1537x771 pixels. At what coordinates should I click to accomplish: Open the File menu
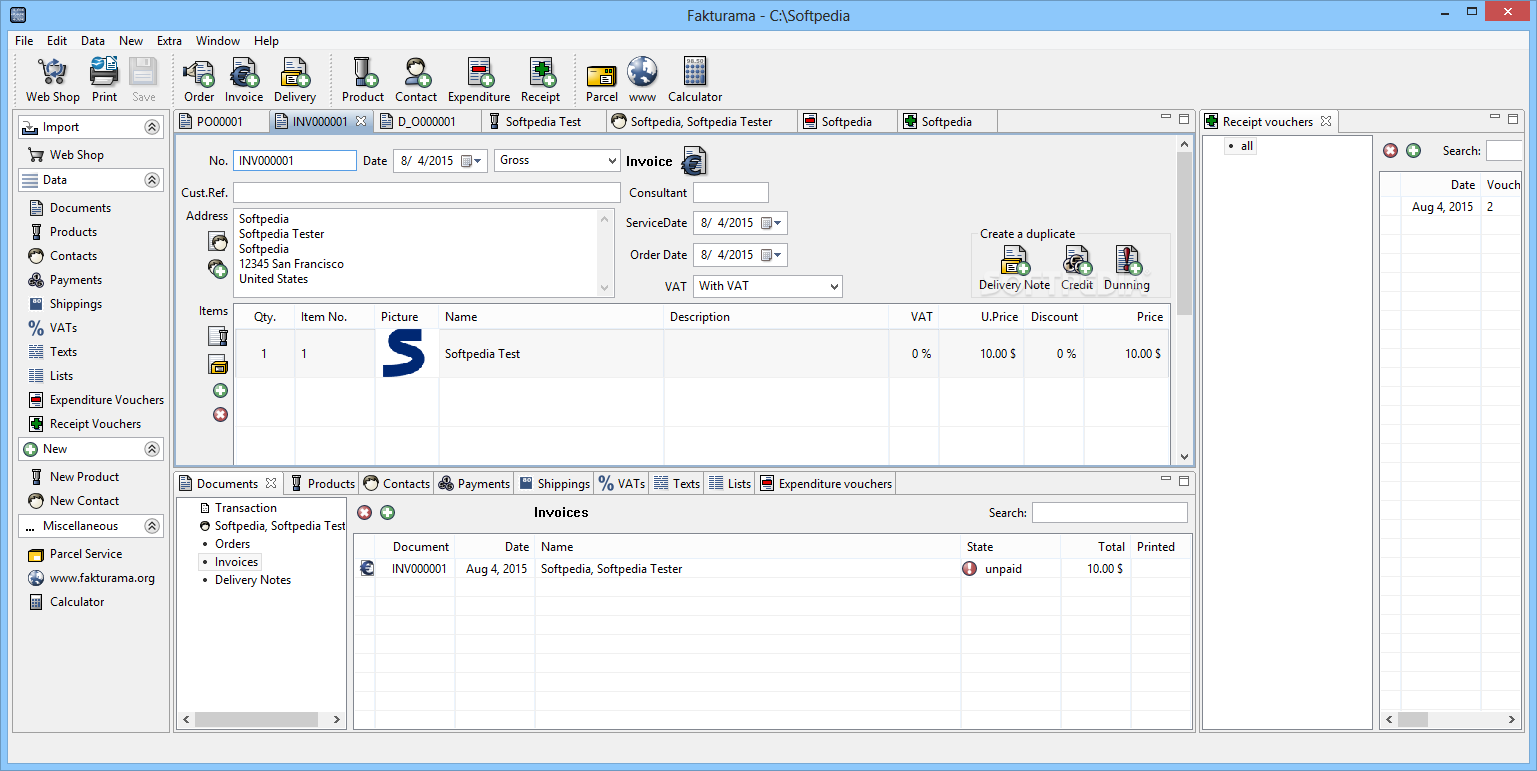click(x=24, y=41)
